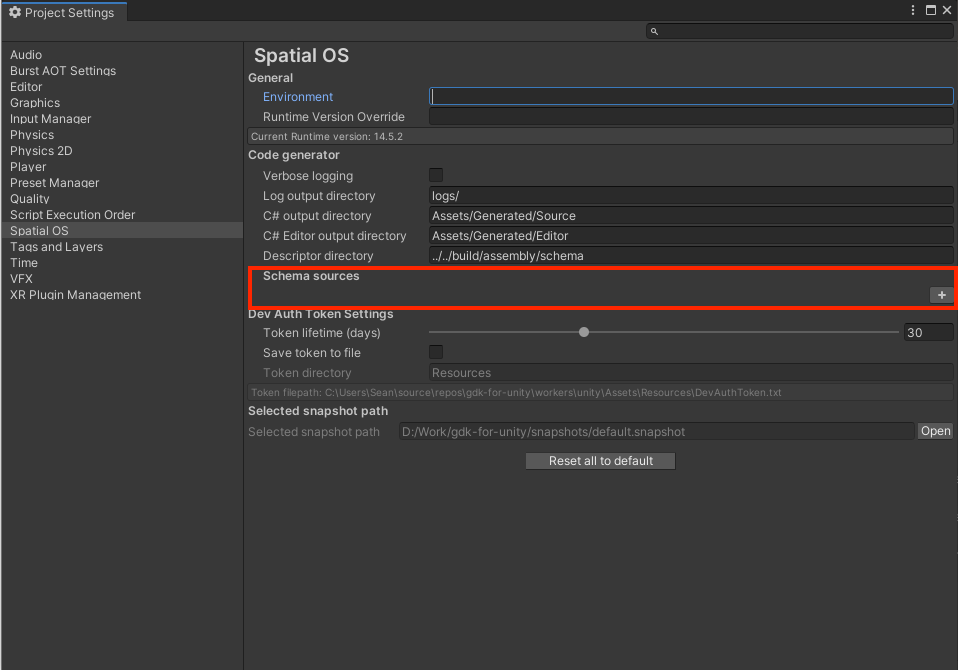This screenshot has width=958, height=670.
Task: Click the C# output directory field
Action: coord(691,216)
